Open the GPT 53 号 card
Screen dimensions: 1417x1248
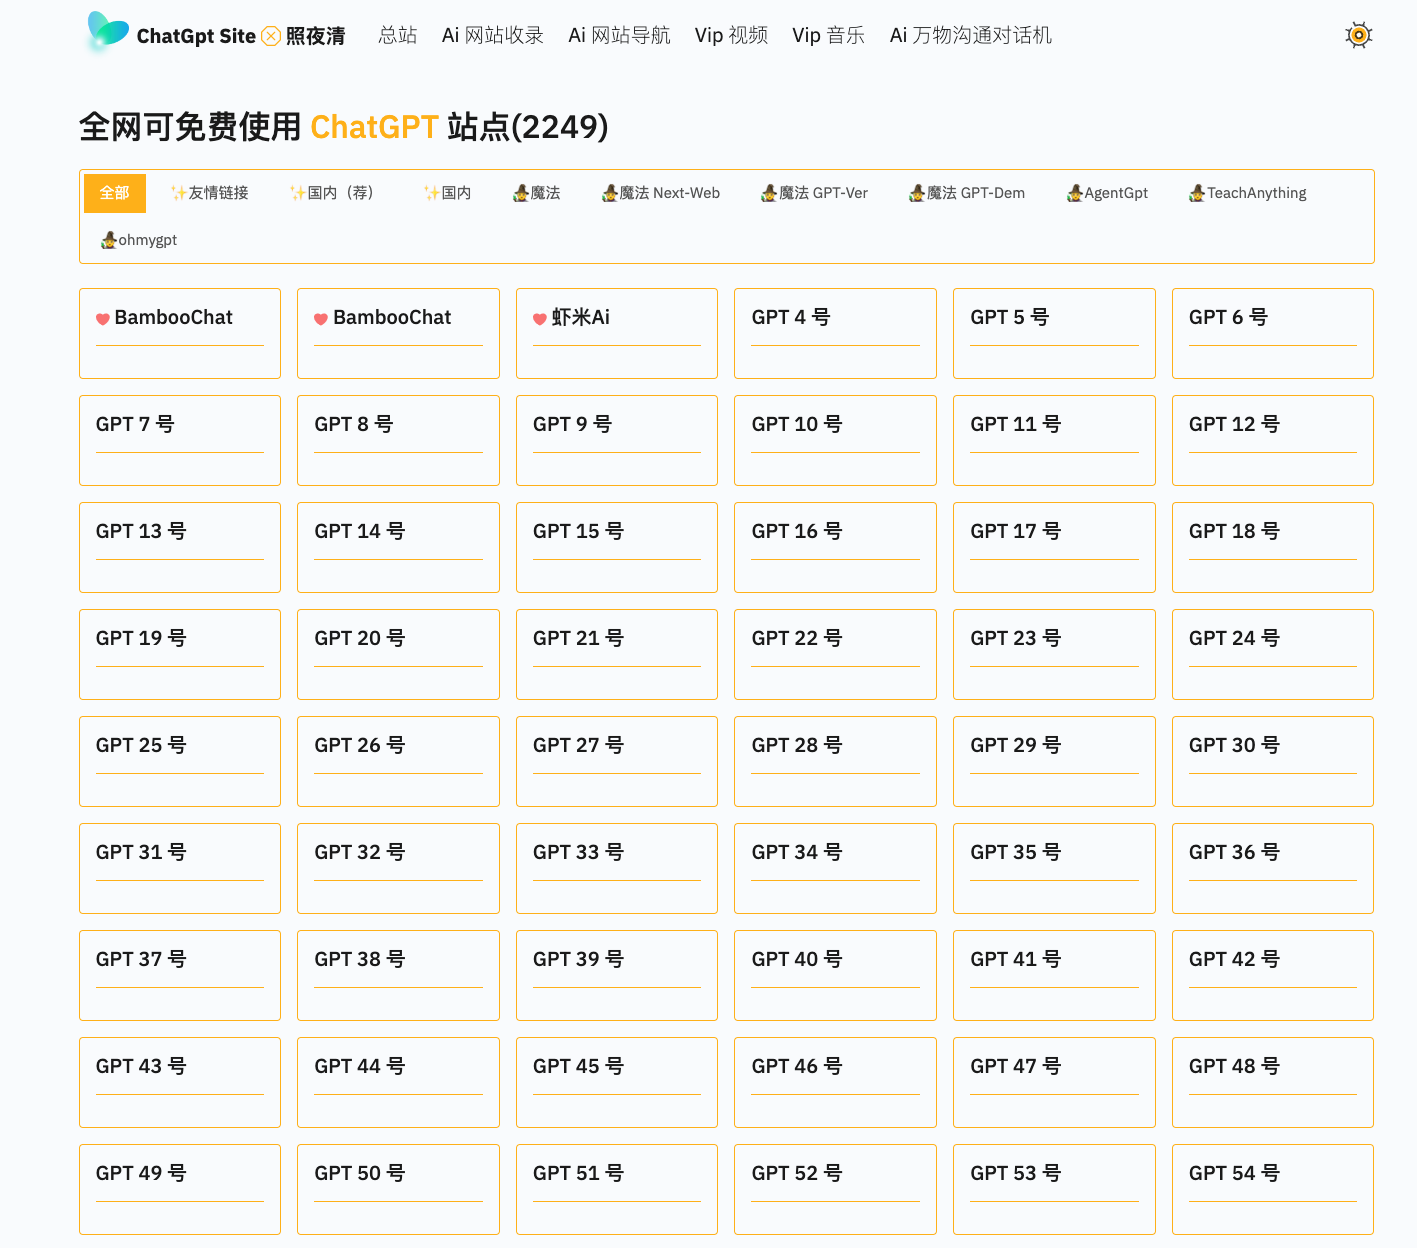click(x=1054, y=1189)
